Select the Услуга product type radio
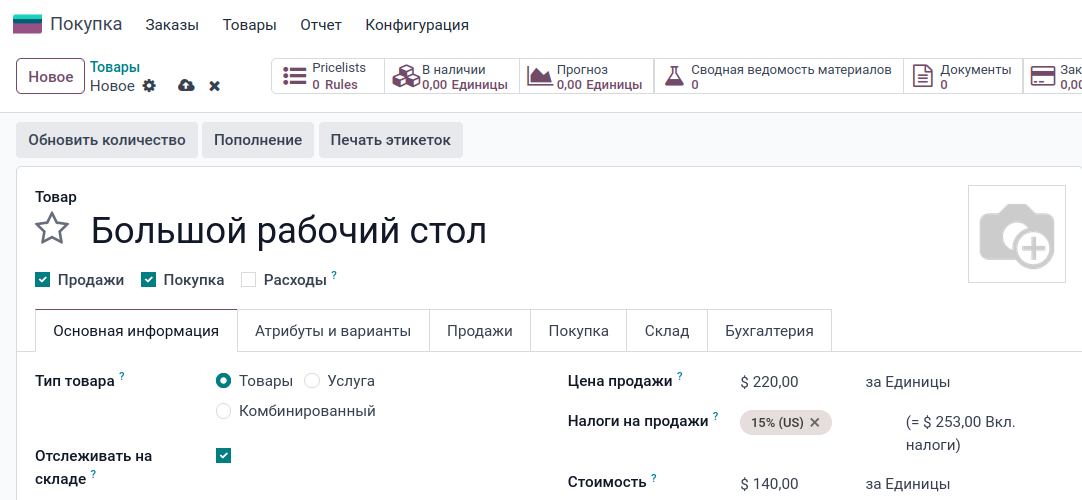 click(312, 381)
